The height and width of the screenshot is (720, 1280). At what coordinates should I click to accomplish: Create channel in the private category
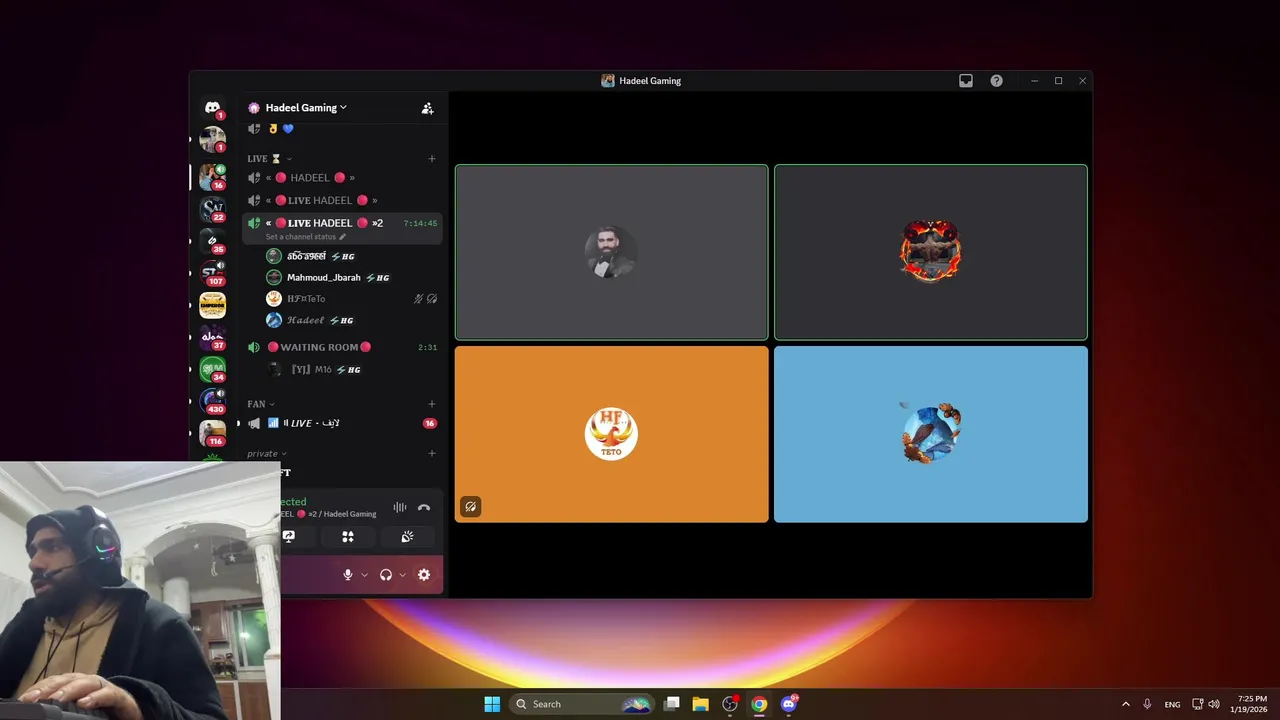click(432, 453)
